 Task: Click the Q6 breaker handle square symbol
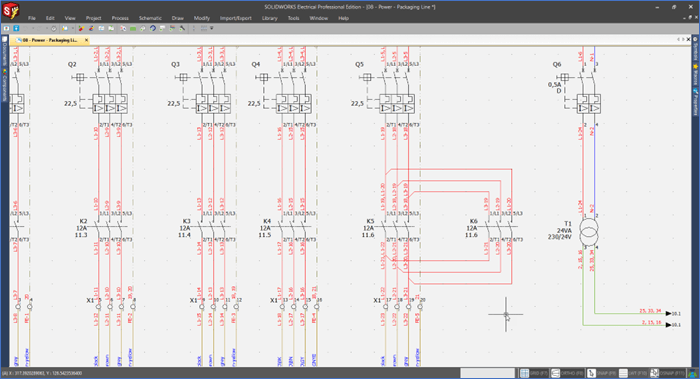[564, 77]
